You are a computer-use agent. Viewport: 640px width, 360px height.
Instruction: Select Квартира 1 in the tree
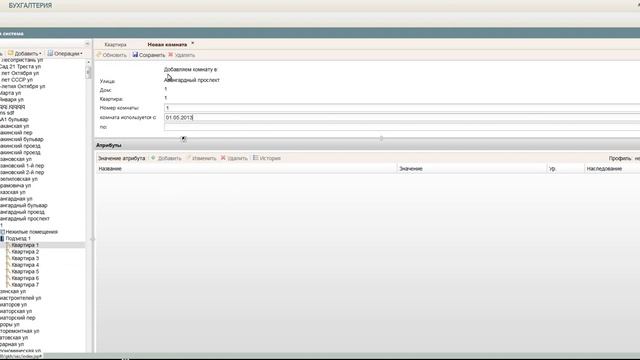[25, 245]
